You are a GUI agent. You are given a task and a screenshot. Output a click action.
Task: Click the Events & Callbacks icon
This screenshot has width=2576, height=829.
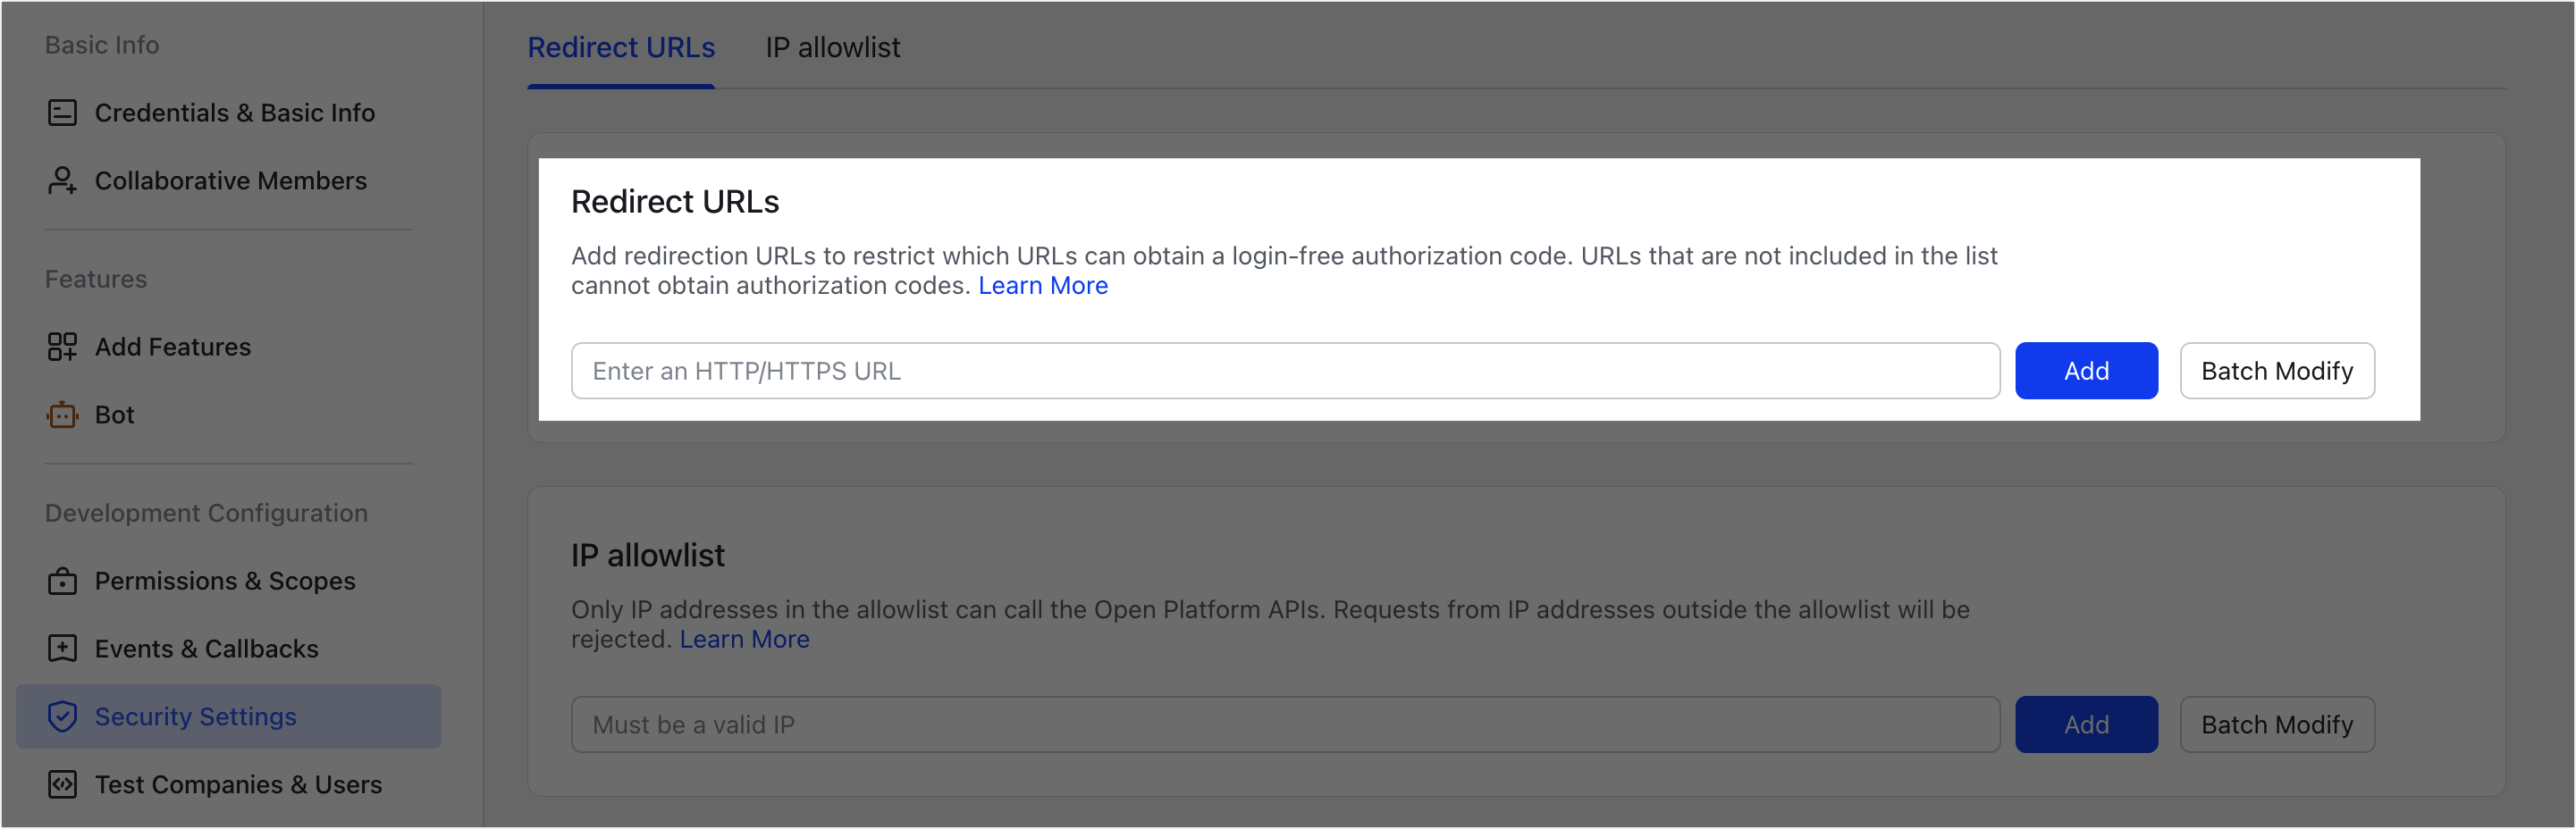pos(62,649)
